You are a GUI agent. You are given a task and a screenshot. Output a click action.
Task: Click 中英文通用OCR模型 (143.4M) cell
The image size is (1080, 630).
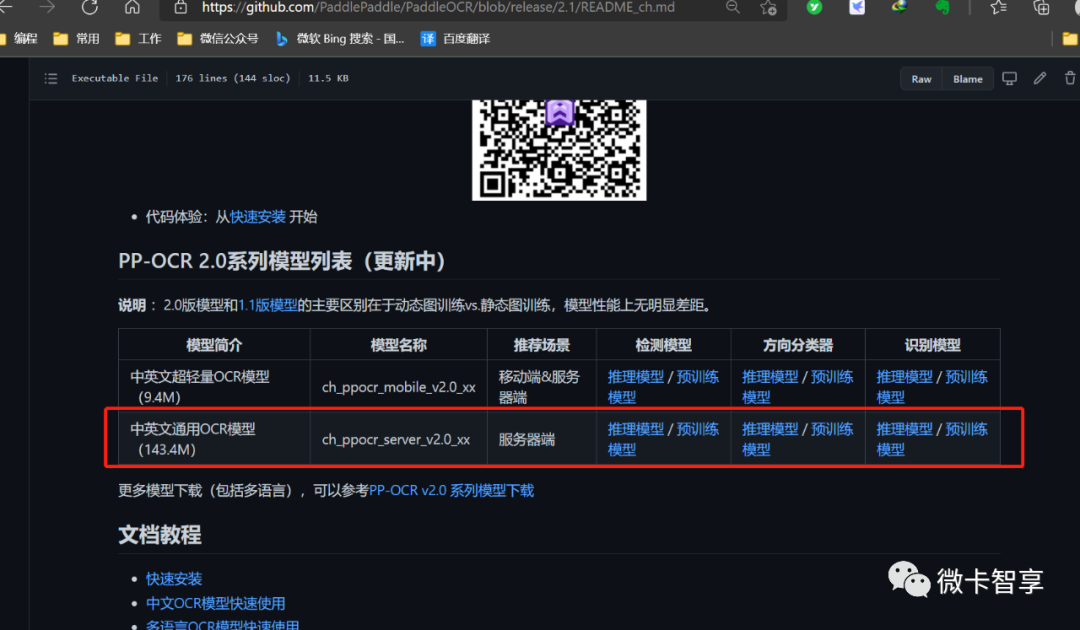click(214, 439)
